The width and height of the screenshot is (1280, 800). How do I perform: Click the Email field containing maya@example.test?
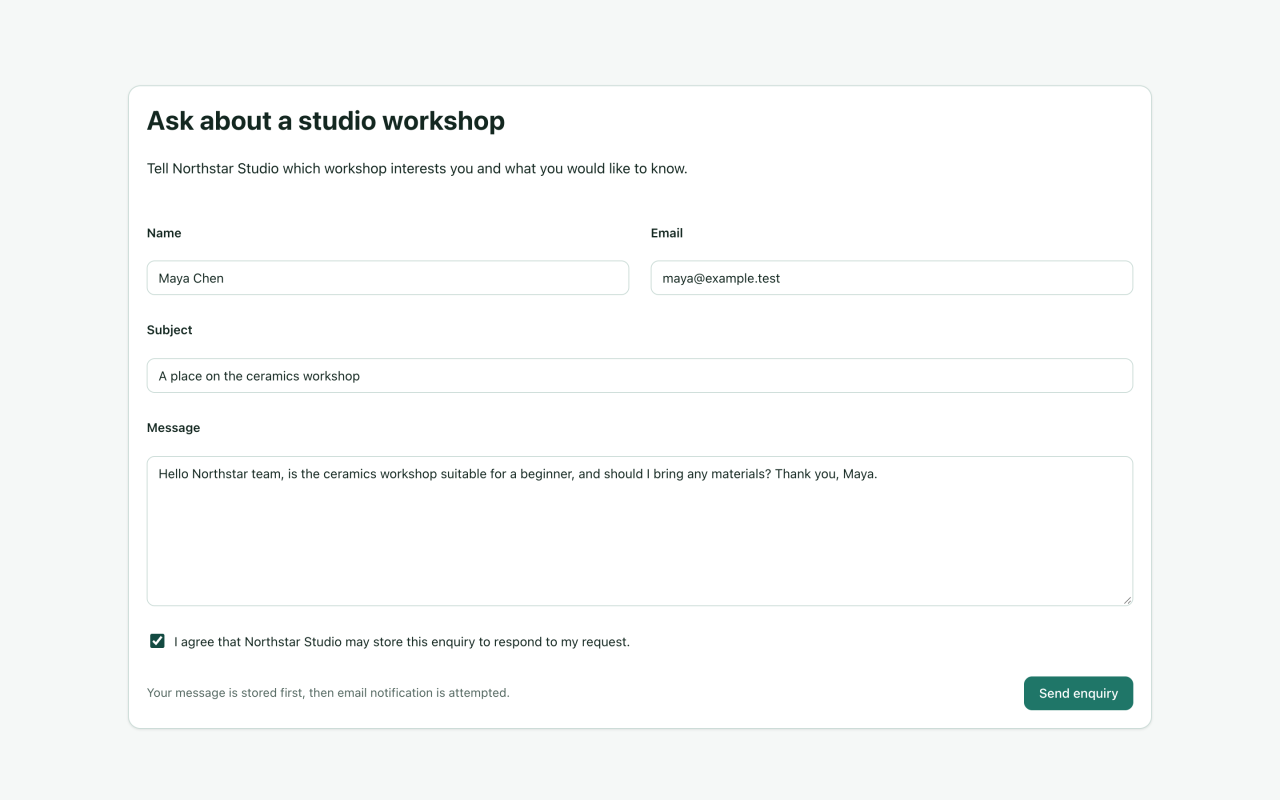click(x=892, y=278)
